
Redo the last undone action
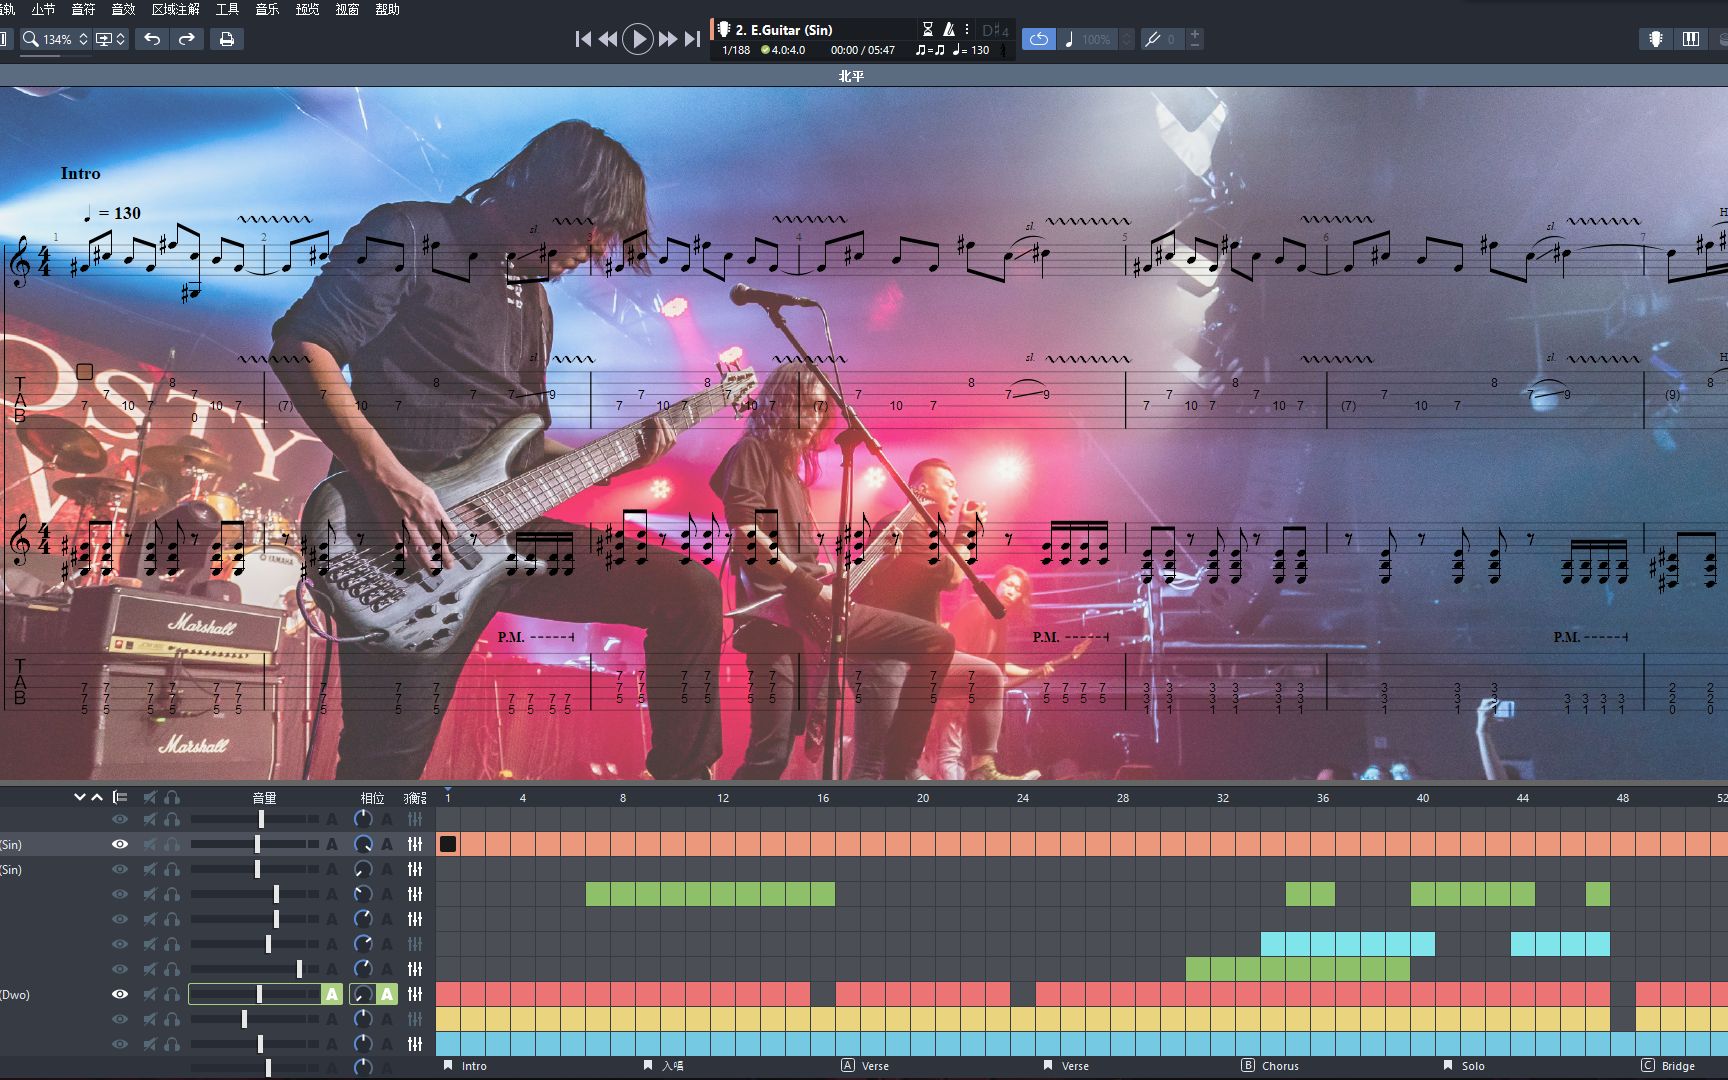pos(187,39)
